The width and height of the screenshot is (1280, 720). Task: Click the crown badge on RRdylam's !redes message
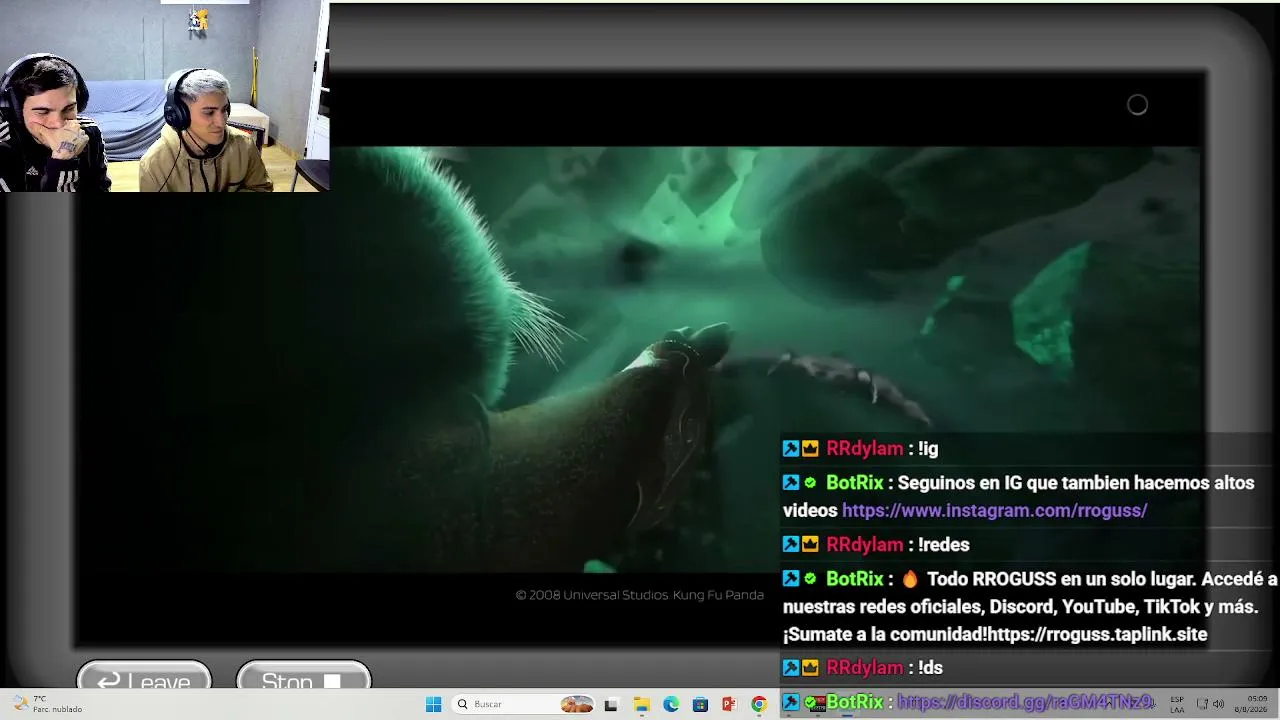(x=810, y=545)
